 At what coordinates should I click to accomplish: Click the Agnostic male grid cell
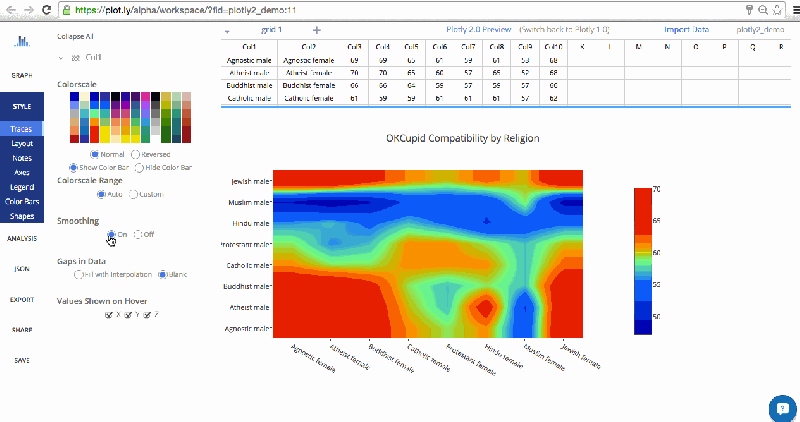[x=249, y=60]
